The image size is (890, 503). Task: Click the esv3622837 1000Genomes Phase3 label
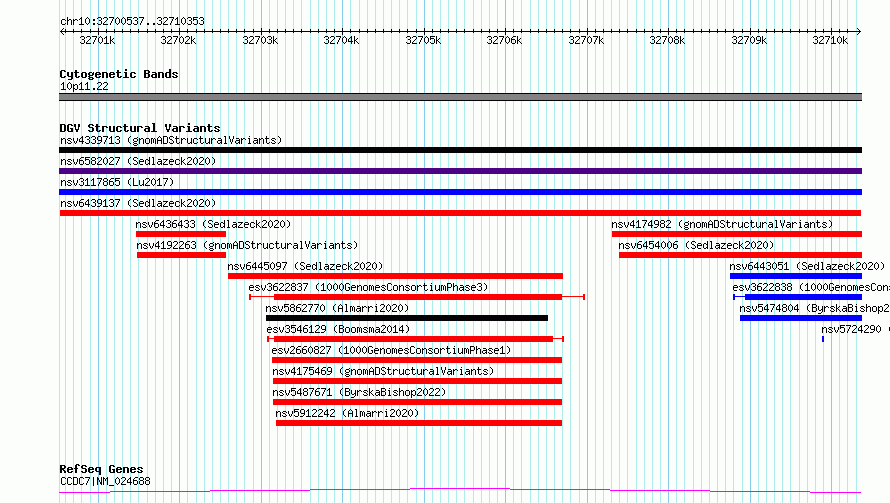[368, 287]
